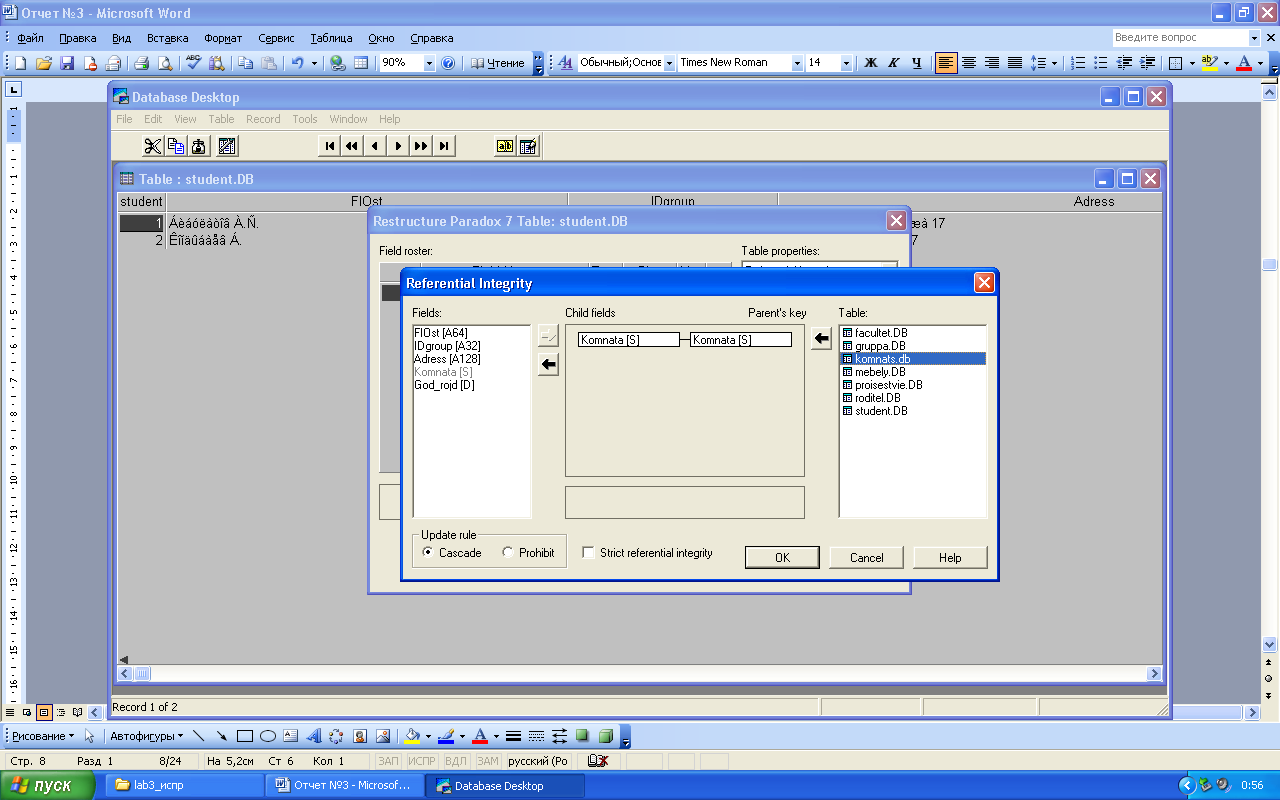Click the remove field left arrow by Fields list
Image resolution: width=1280 pixels, height=800 pixels.
[548, 365]
